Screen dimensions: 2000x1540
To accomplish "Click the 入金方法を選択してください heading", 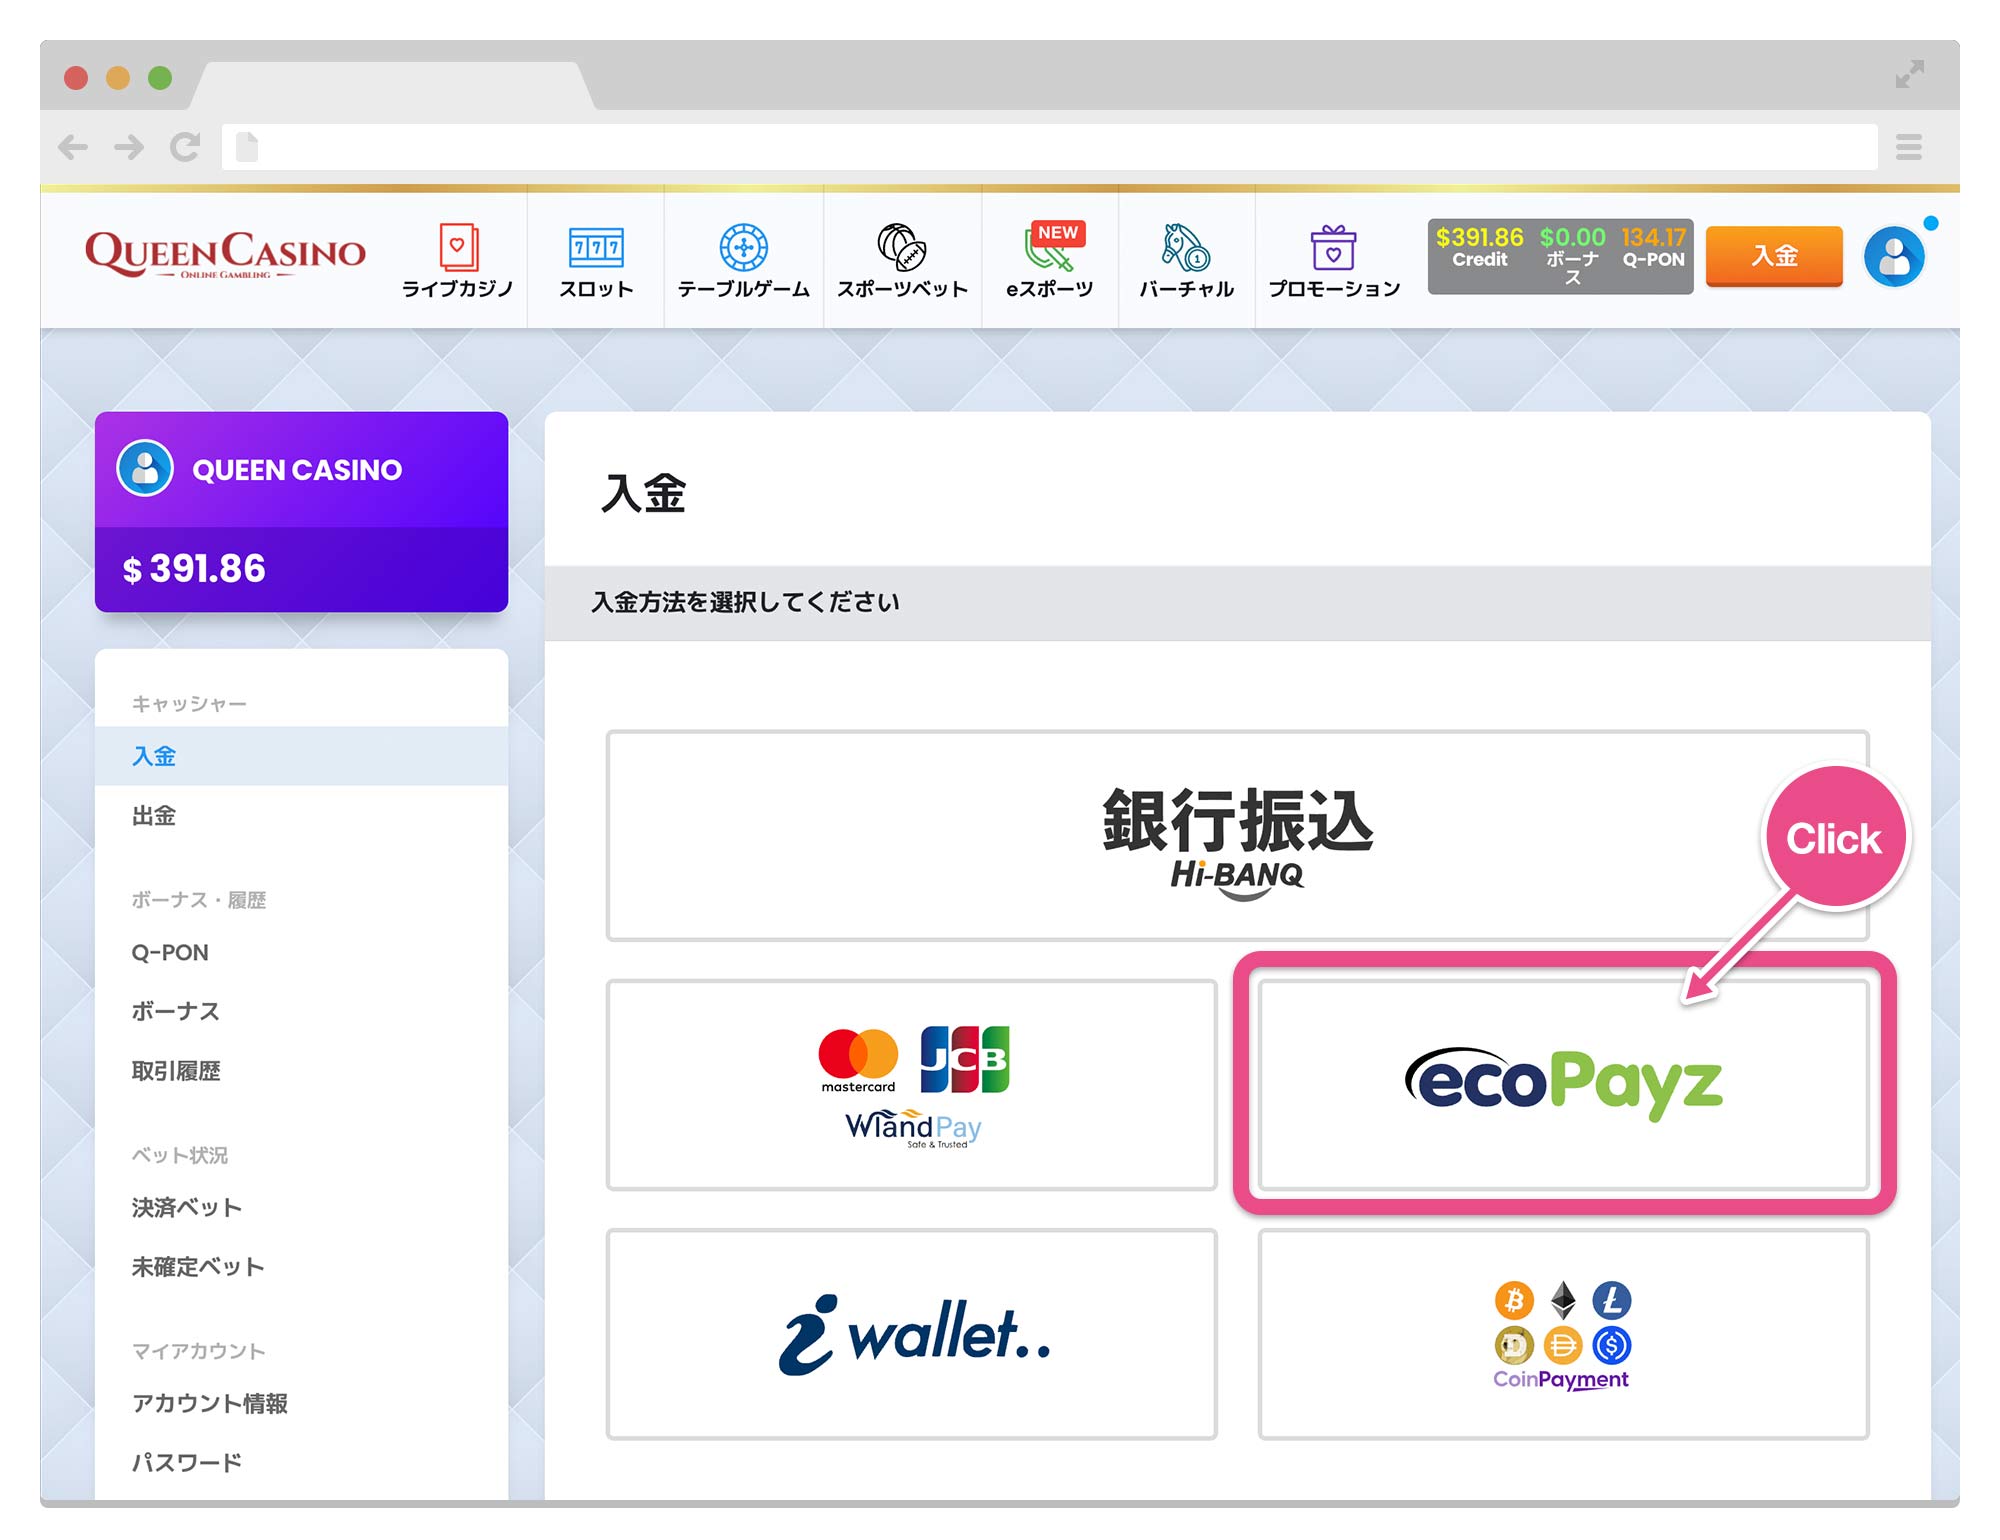I will [x=745, y=602].
